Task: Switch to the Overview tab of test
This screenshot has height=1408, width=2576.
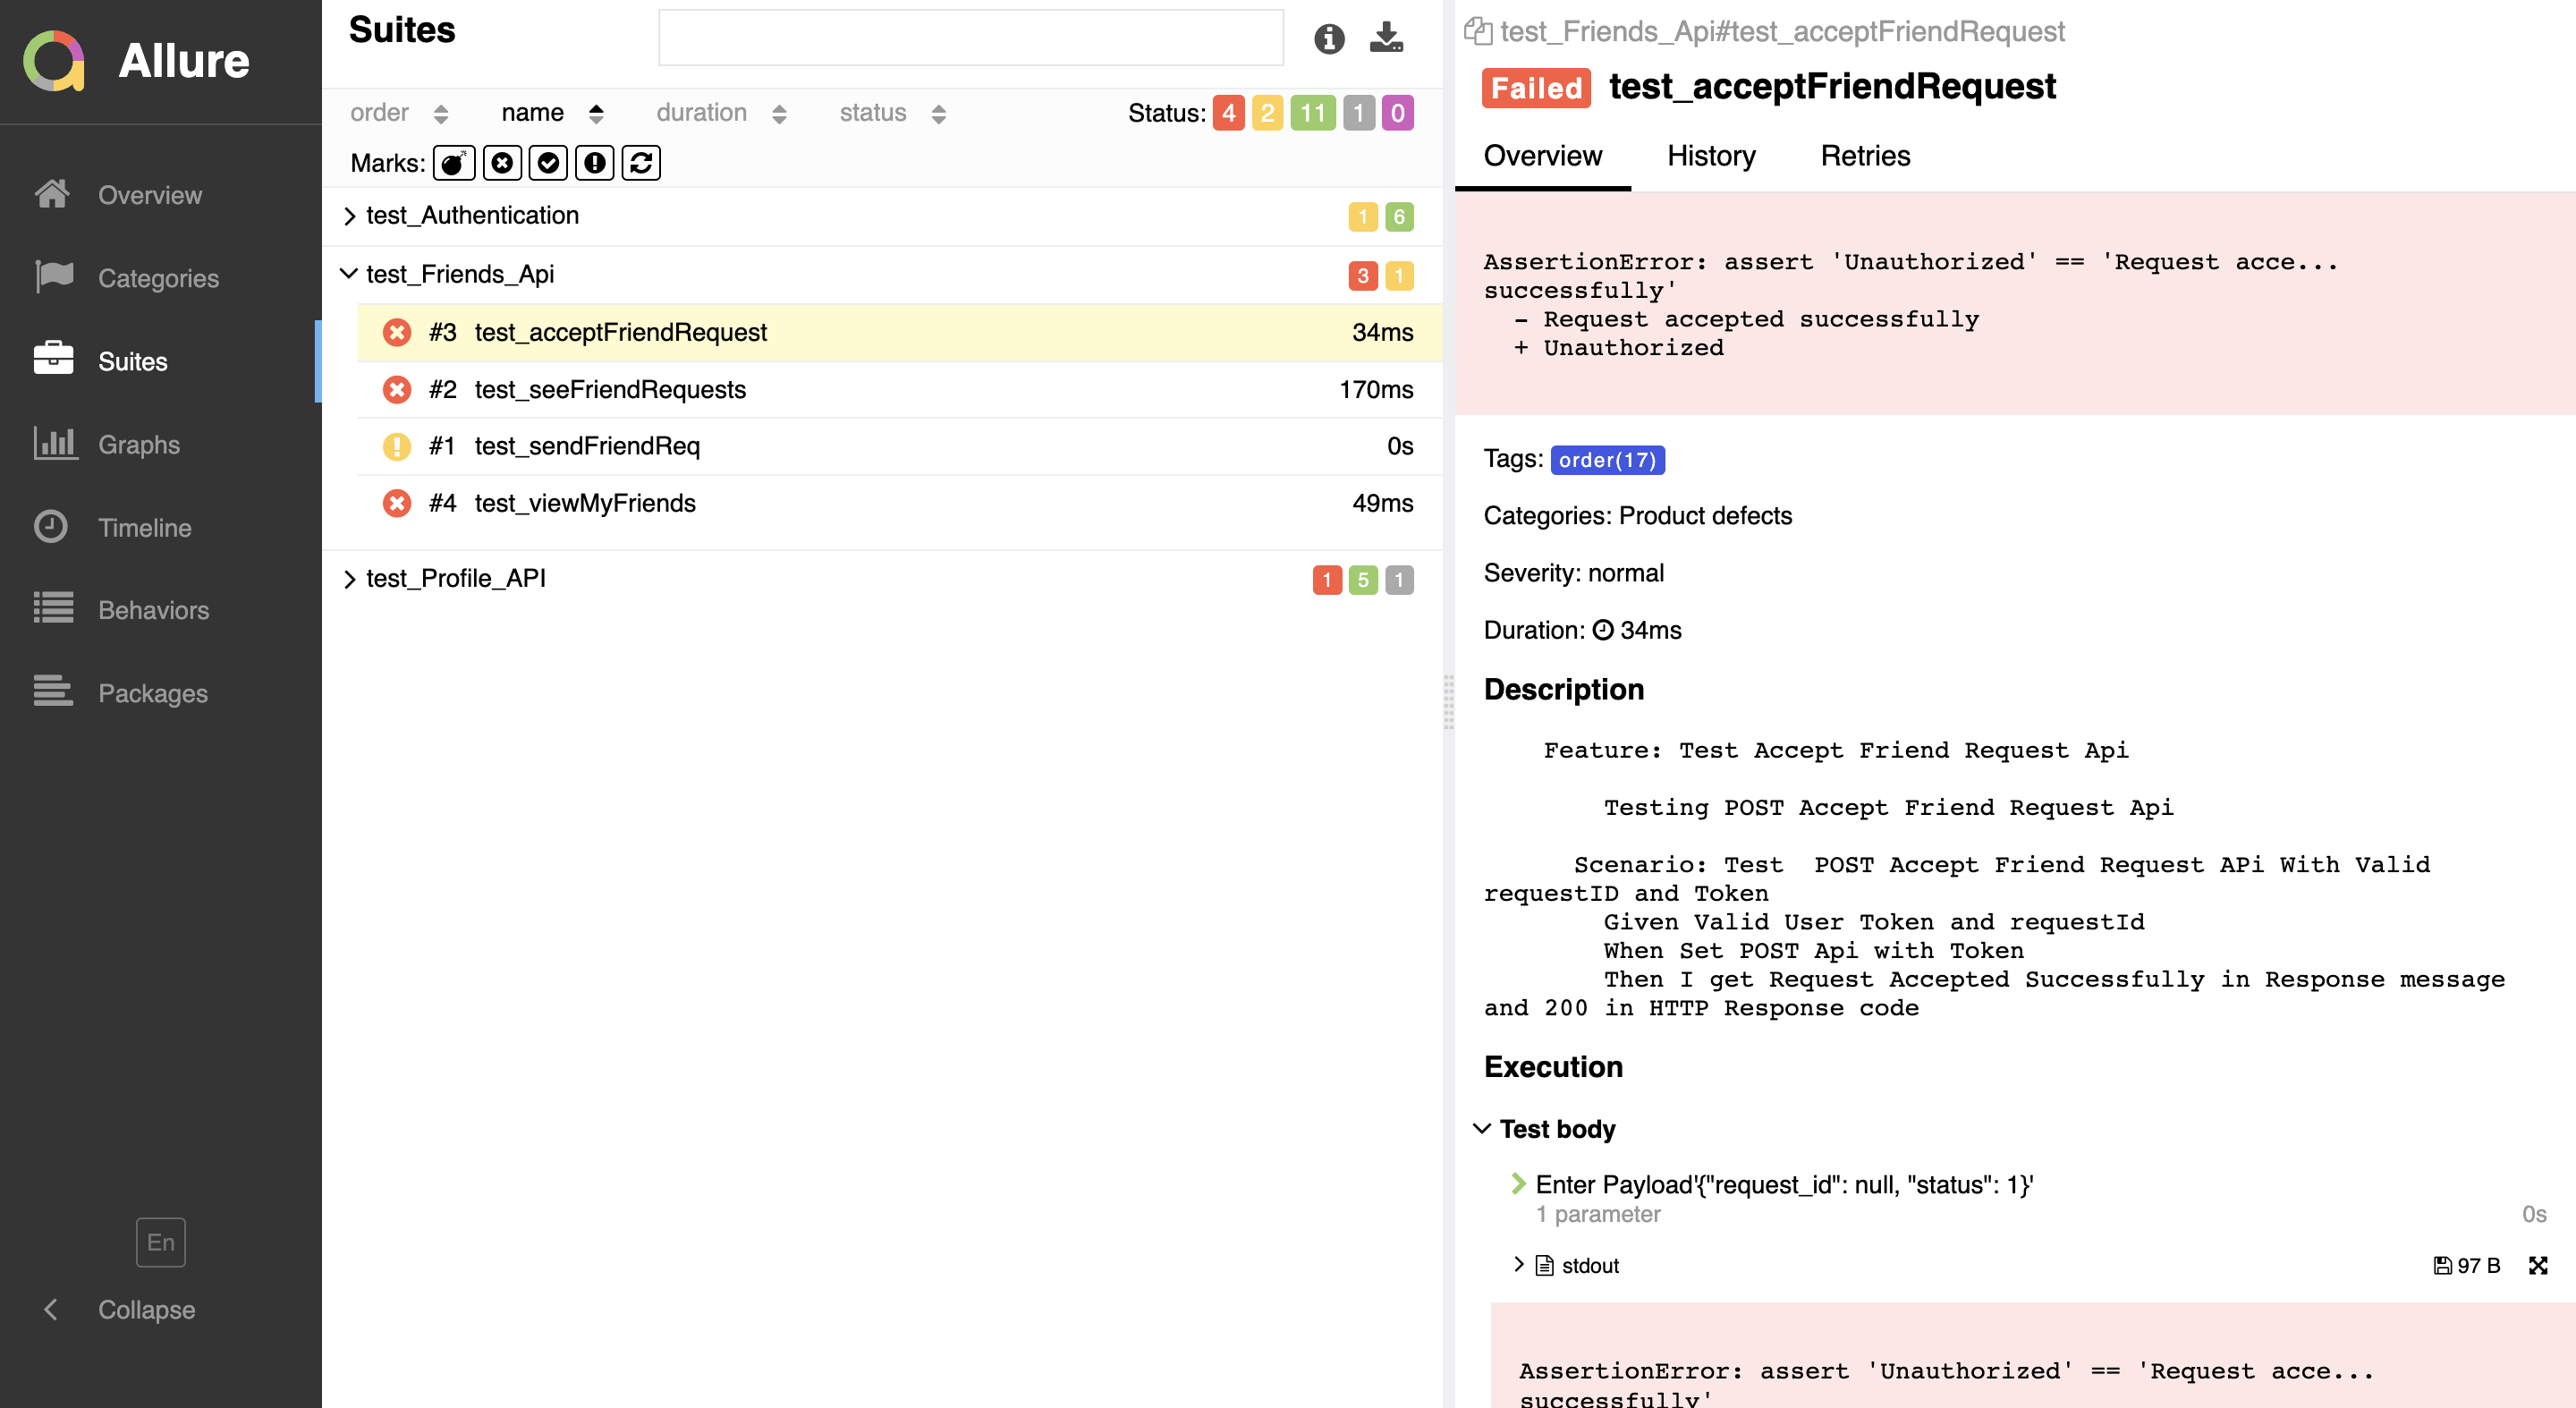Action: coord(1542,156)
